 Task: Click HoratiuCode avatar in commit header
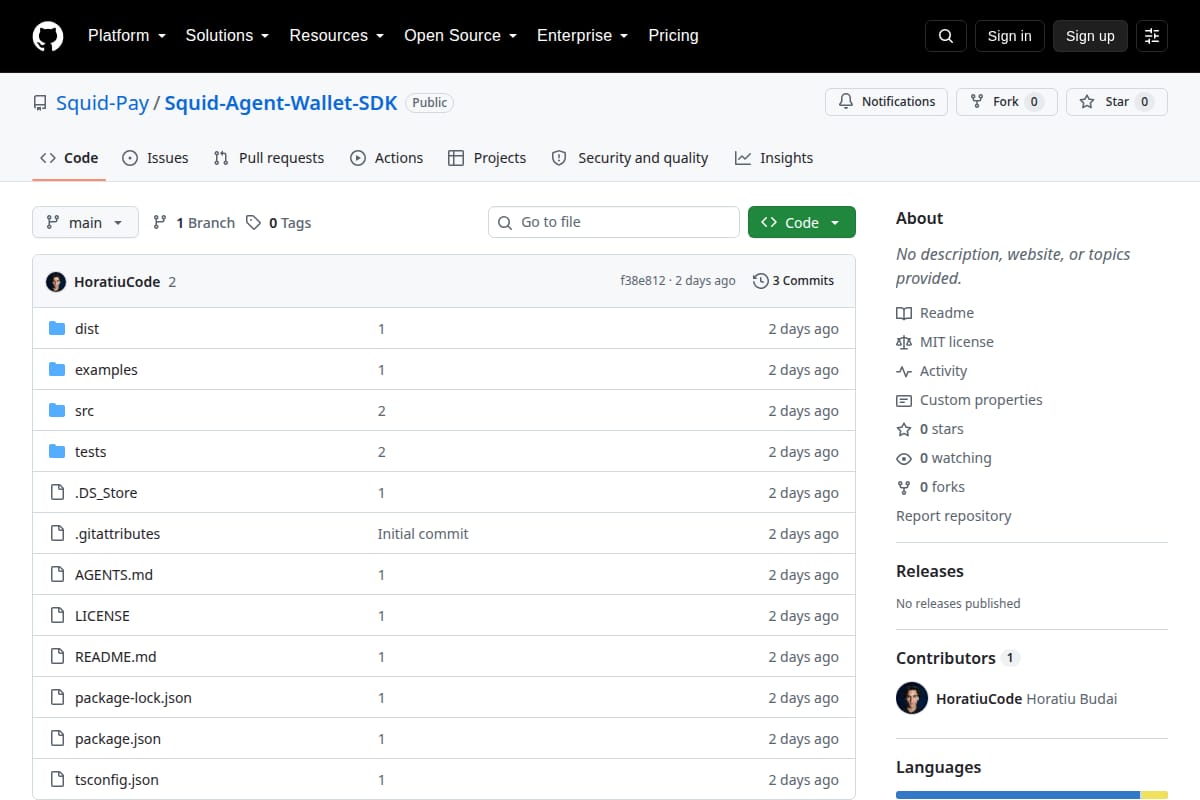(x=56, y=282)
